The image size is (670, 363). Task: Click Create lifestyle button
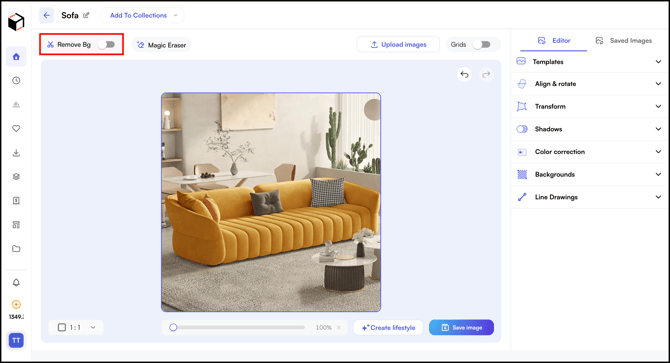tap(388, 328)
